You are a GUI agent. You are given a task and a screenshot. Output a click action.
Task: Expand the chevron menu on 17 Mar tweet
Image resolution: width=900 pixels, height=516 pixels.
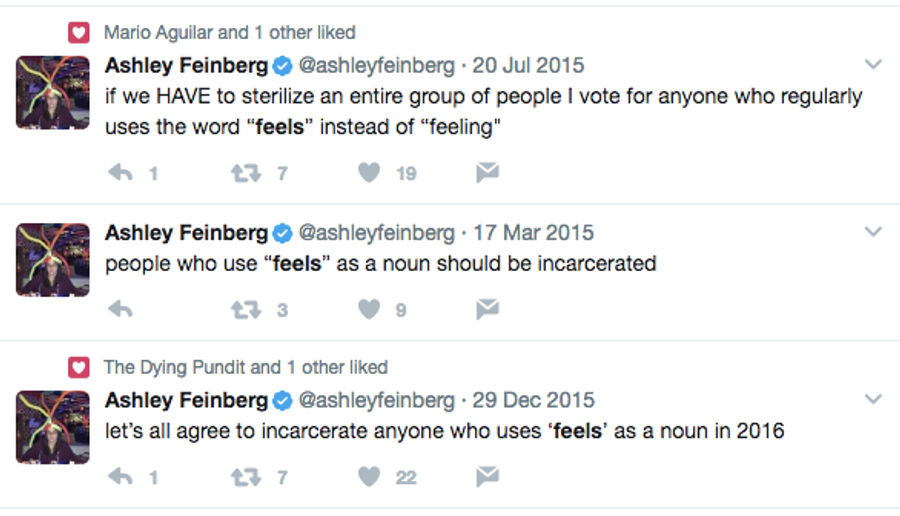point(873,232)
